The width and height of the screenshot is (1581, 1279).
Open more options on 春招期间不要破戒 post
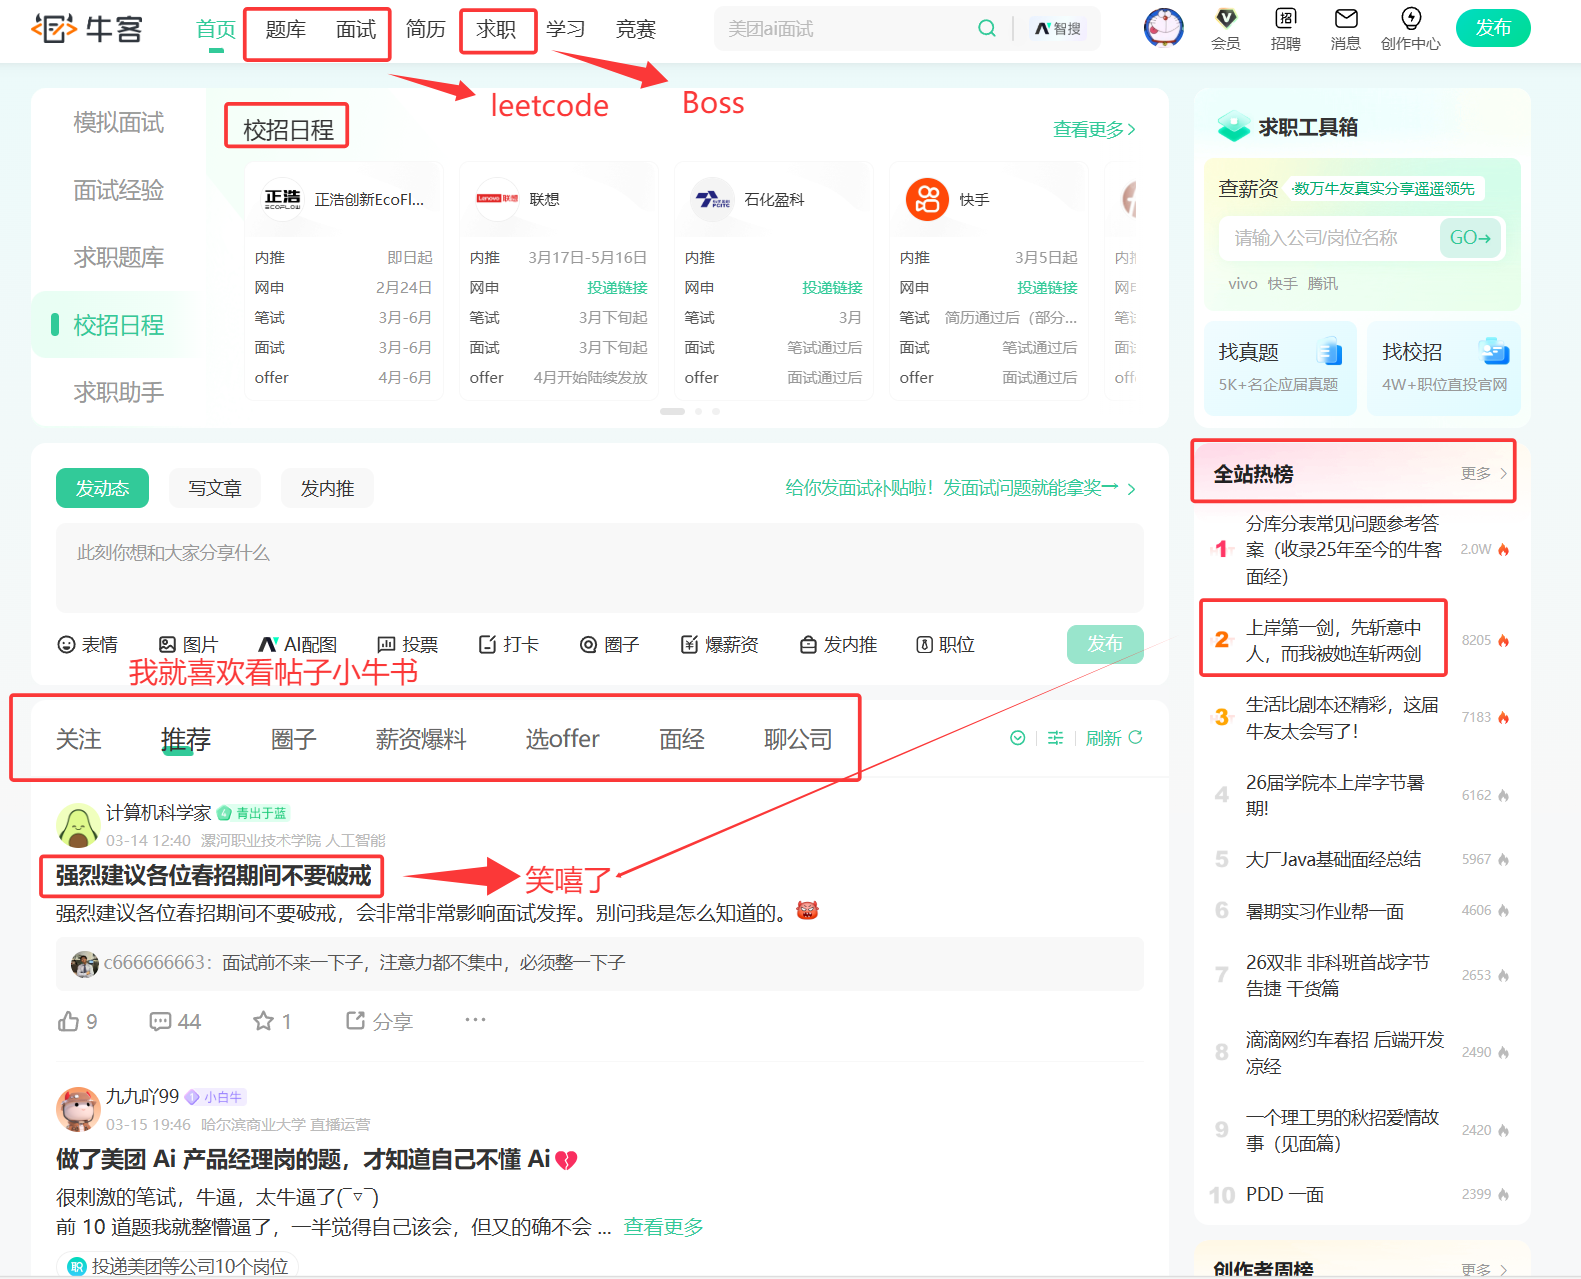(475, 1020)
